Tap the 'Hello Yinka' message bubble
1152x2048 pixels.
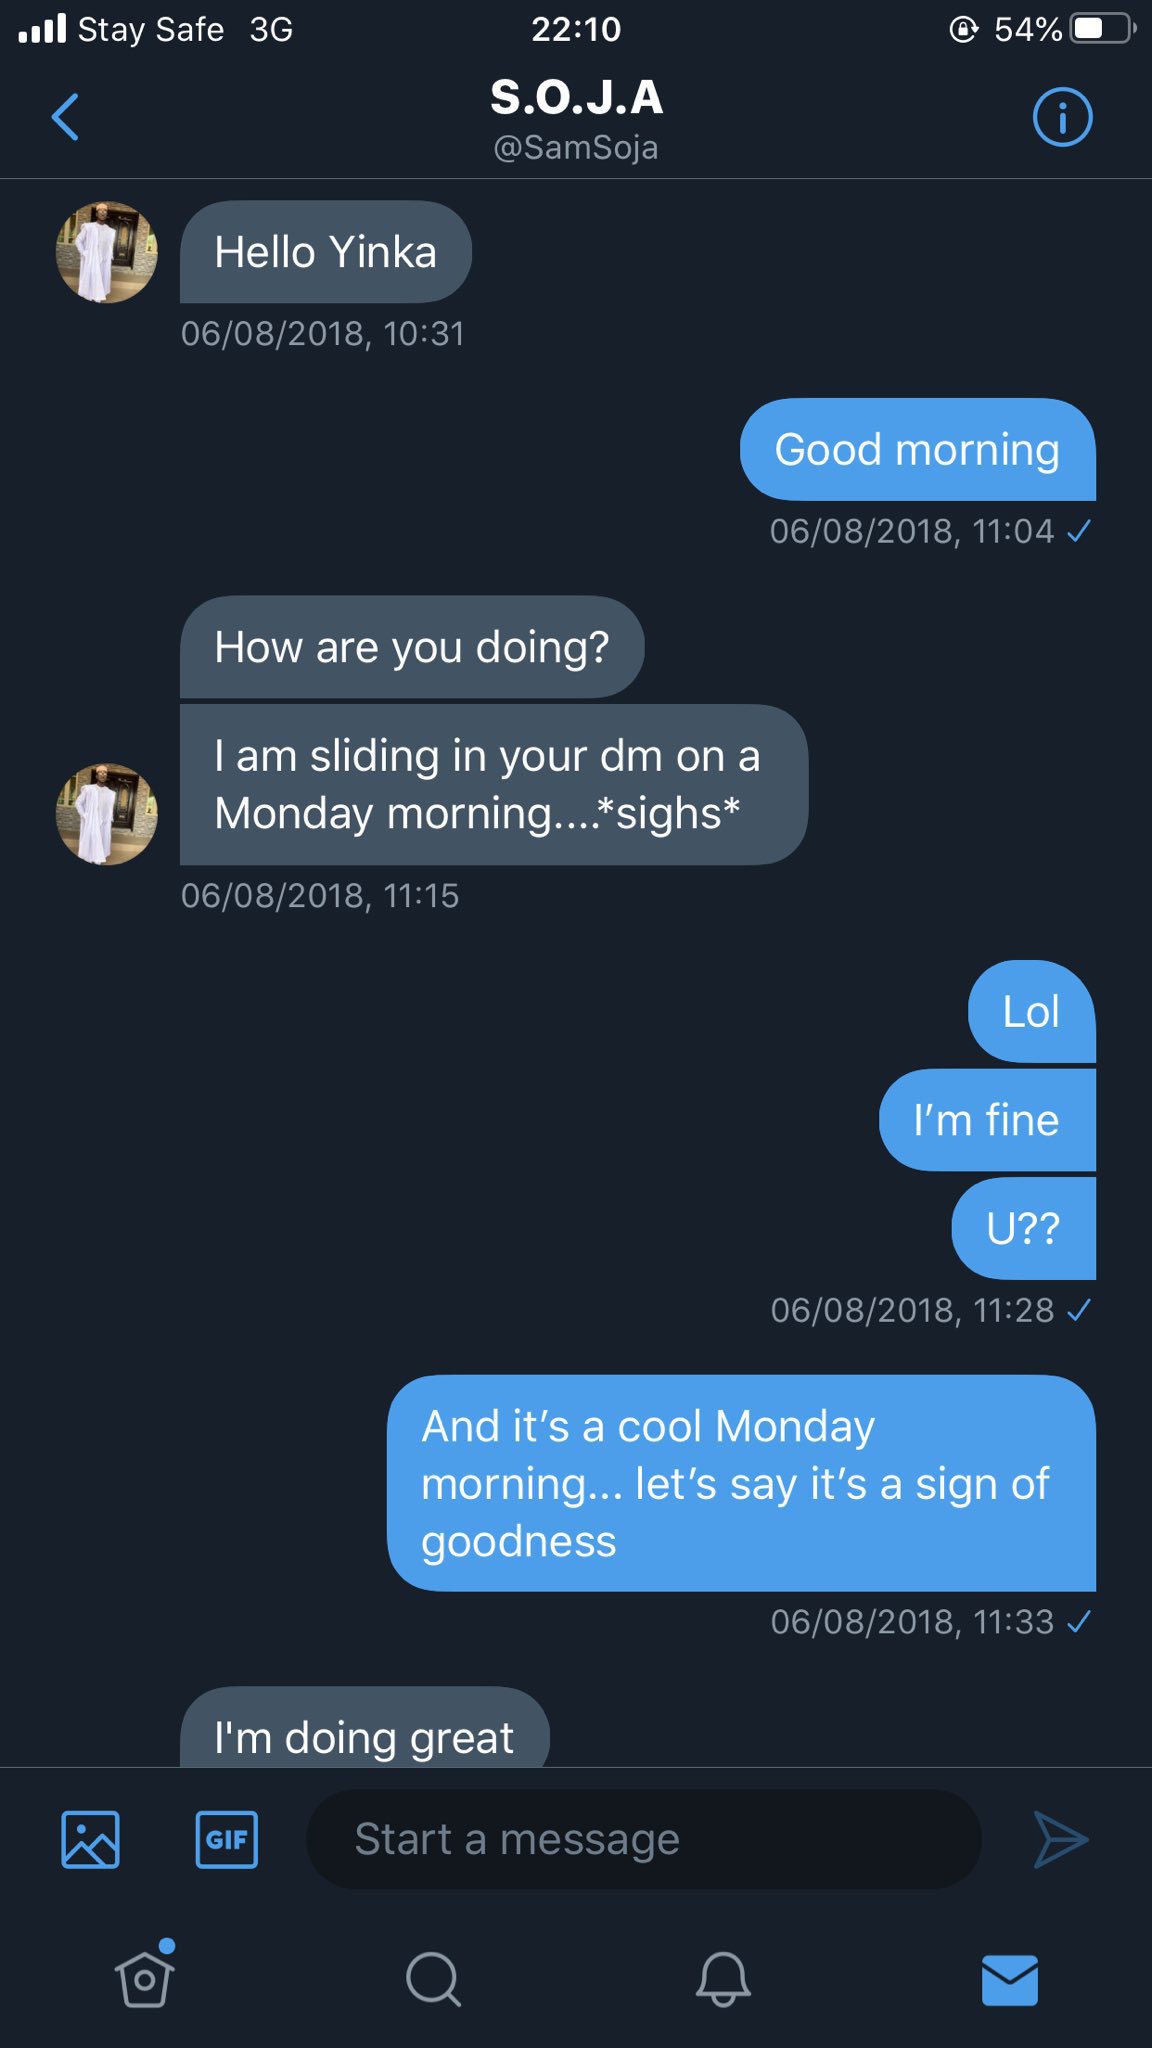click(325, 252)
